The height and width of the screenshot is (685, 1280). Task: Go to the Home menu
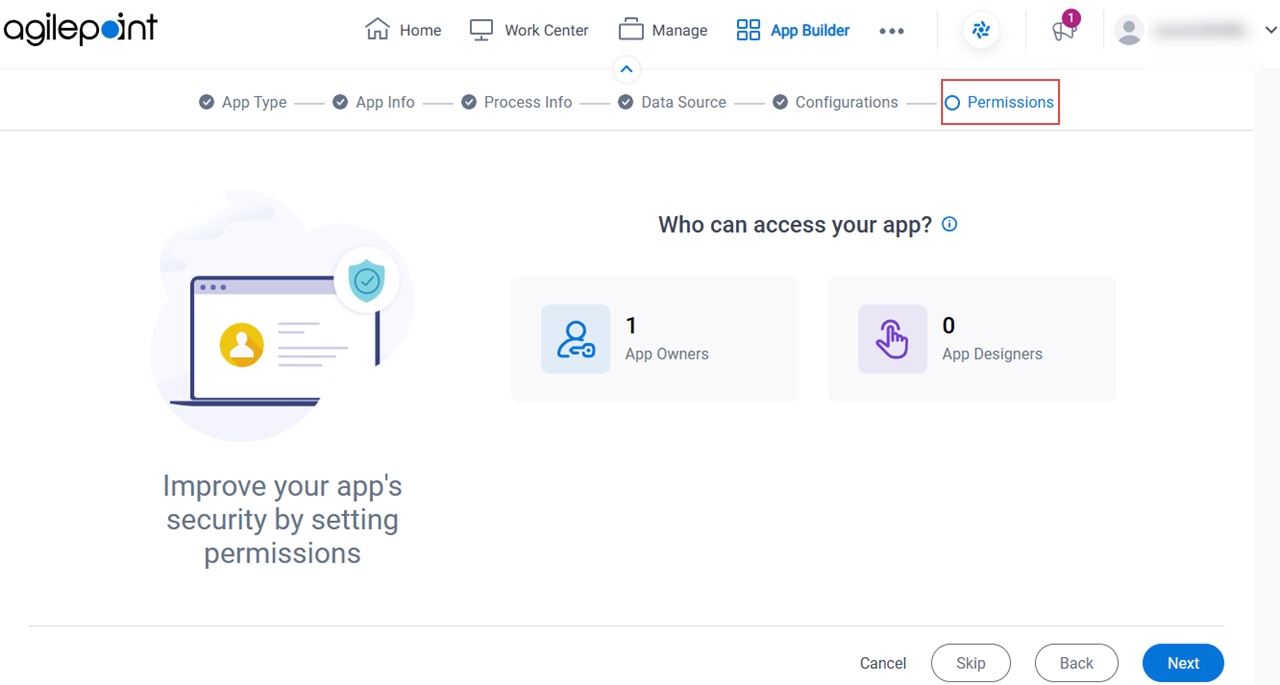pyautogui.click(x=403, y=30)
